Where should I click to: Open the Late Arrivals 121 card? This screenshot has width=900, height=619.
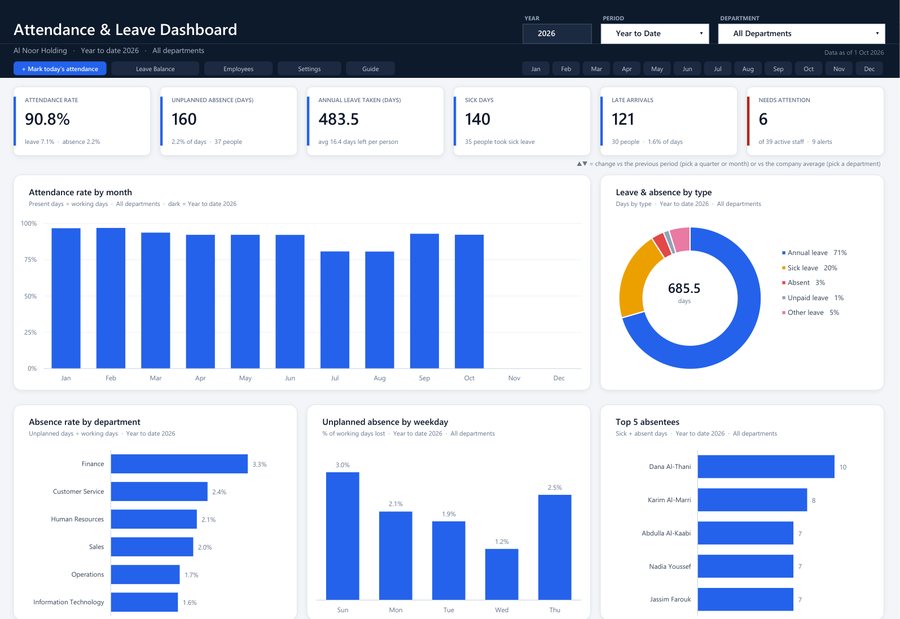pyautogui.click(x=669, y=121)
